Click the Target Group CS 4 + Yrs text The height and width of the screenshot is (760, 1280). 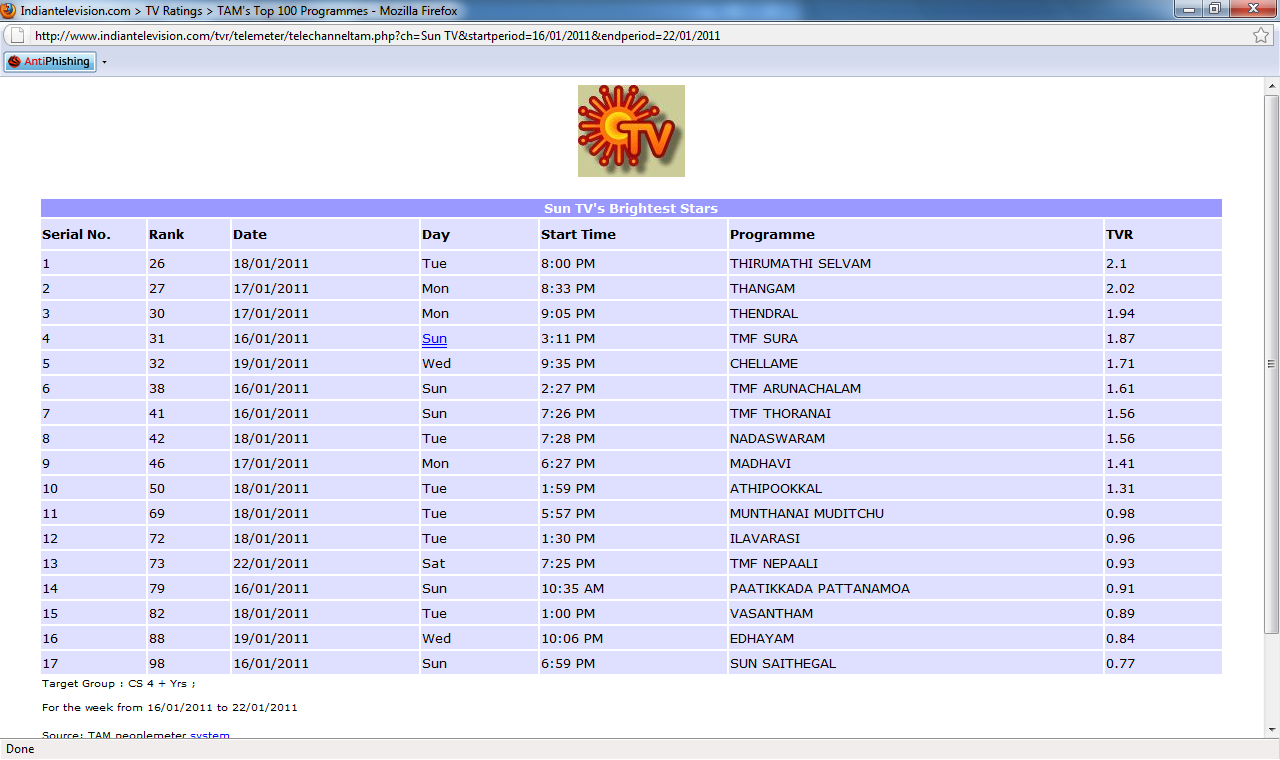118,684
